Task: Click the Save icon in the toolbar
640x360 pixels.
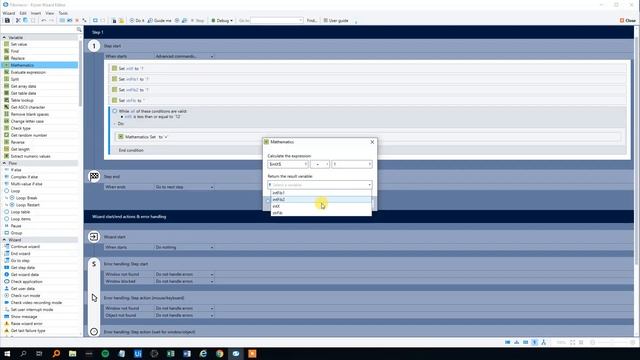Action: click(x=7, y=20)
